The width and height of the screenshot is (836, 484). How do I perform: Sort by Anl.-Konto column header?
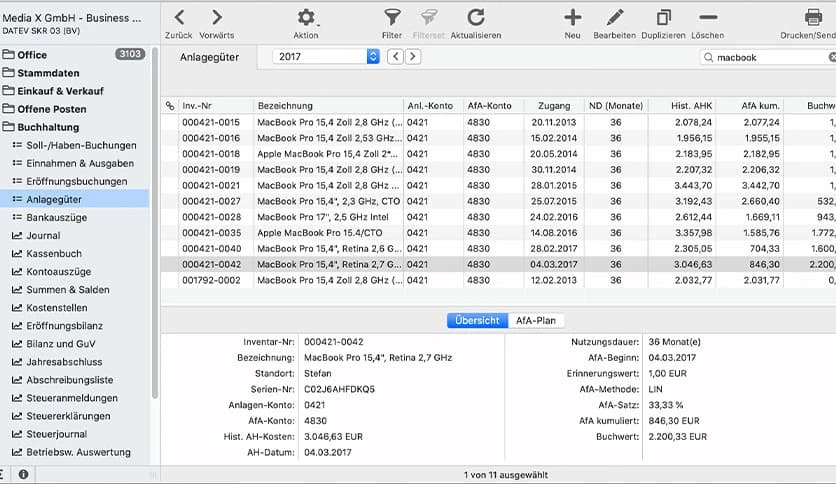point(433,106)
